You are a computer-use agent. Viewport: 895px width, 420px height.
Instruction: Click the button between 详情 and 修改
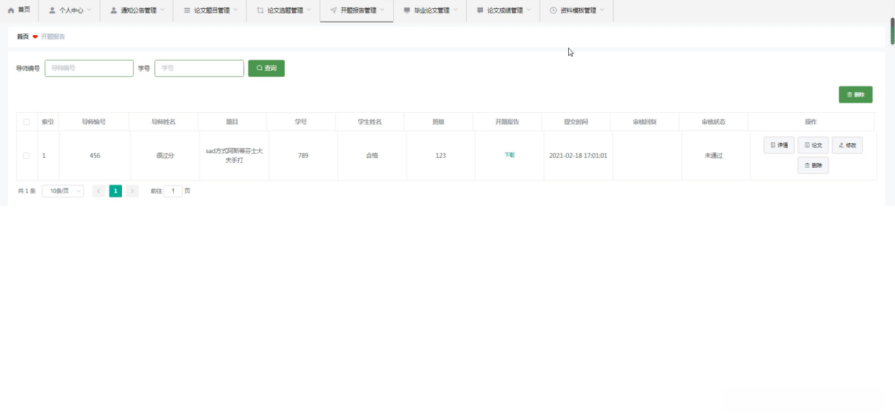pos(813,146)
